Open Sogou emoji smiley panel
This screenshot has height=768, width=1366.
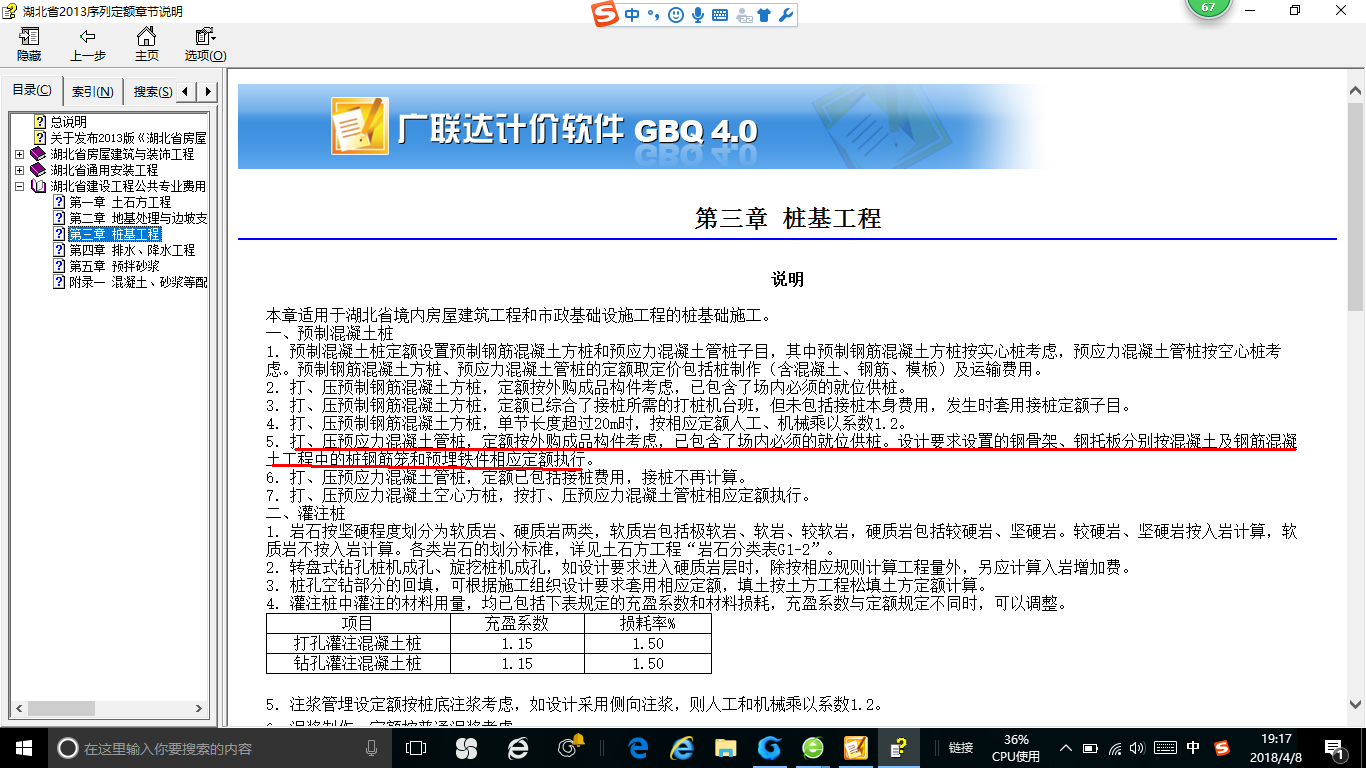(x=676, y=15)
